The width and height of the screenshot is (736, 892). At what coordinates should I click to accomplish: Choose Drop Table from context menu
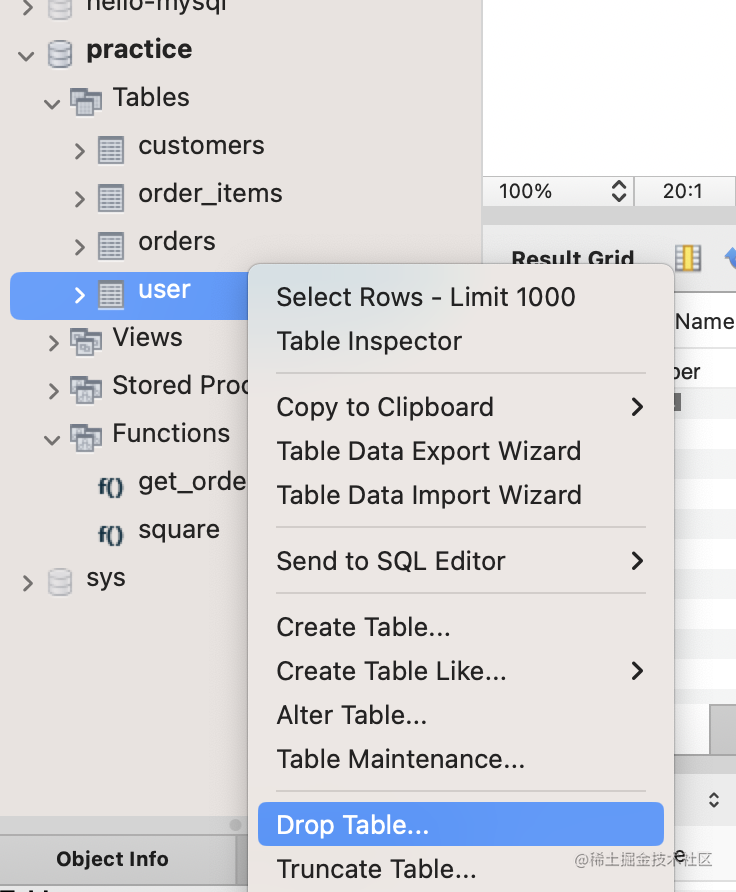point(353,825)
